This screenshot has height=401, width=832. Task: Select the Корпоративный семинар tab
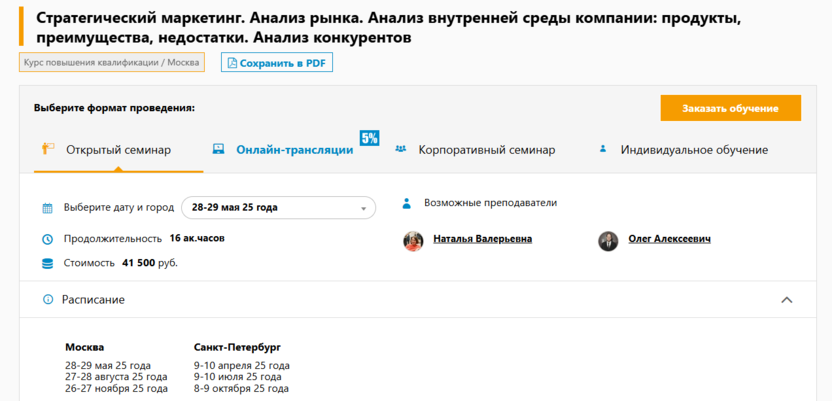486,150
